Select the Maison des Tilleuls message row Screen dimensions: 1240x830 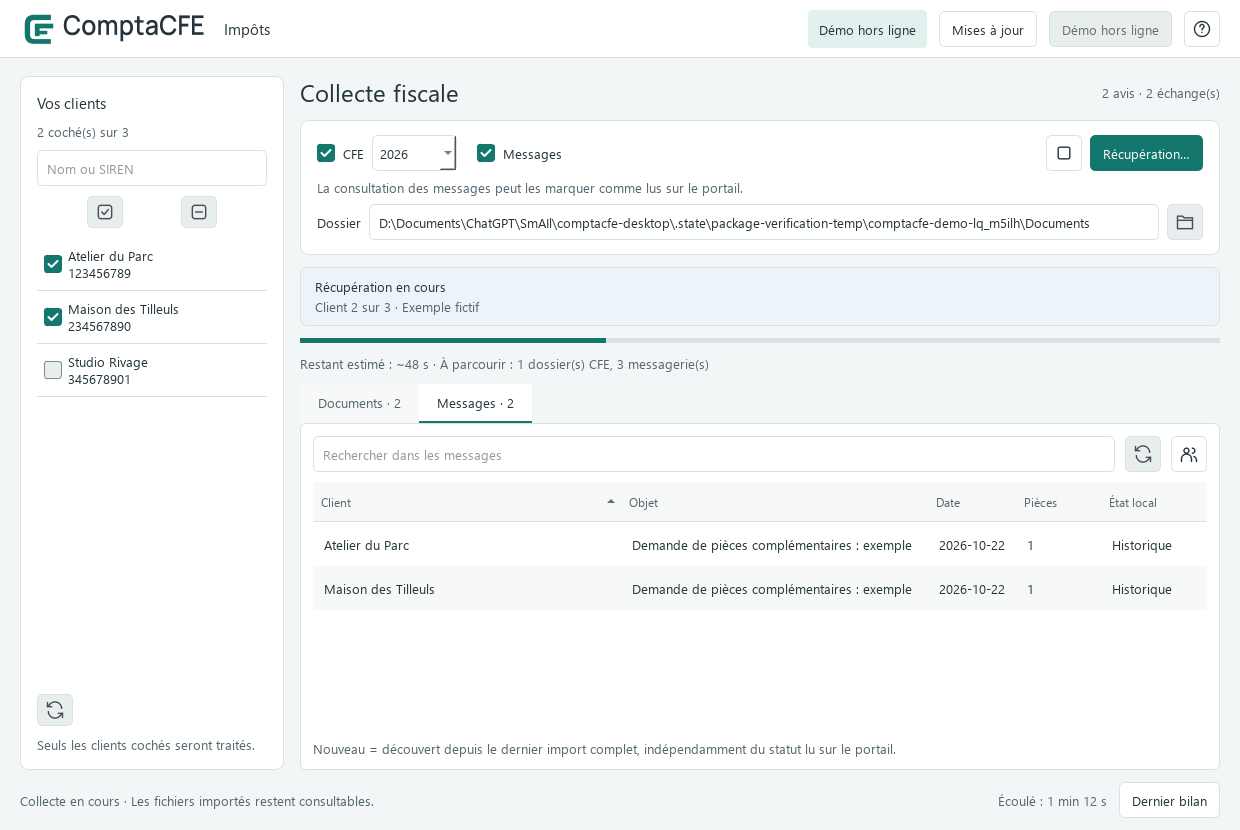coord(760,589)
